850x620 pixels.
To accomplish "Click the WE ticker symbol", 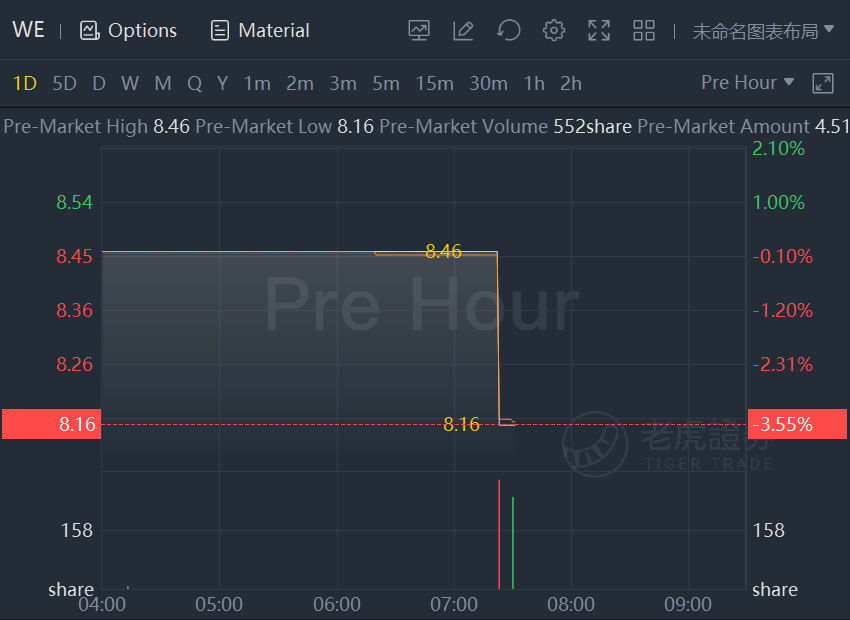I will [x=28, y=30].
